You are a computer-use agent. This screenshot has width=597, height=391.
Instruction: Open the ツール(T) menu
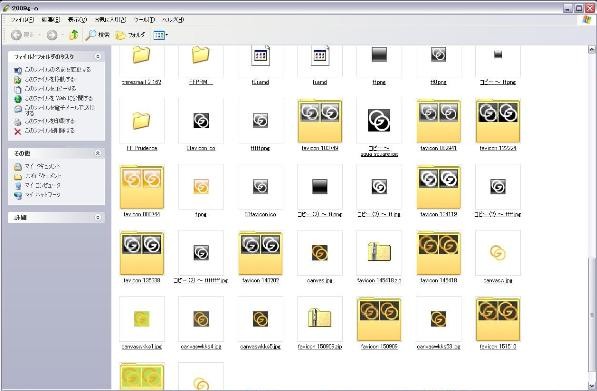pyautogui.click(x=144, y=19)
